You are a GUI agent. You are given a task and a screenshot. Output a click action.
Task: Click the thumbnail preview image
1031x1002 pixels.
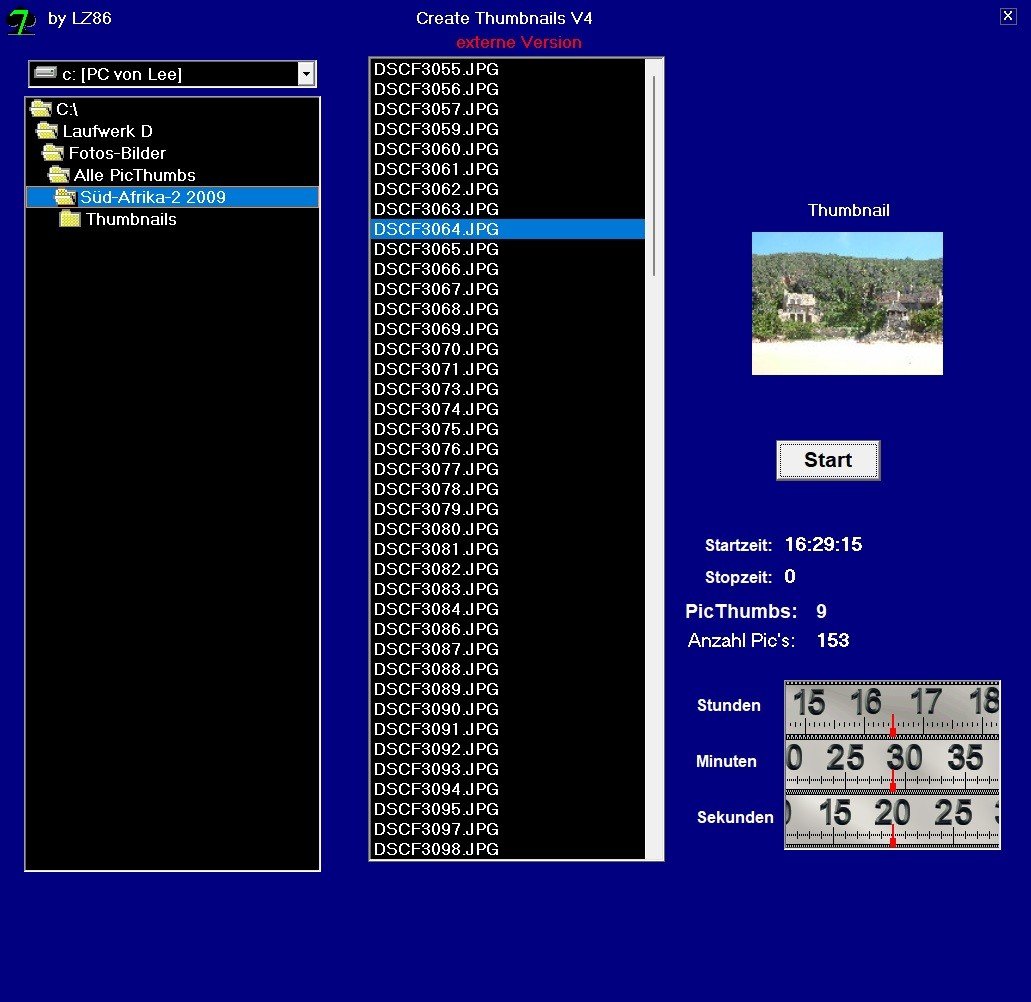point(847,303)
